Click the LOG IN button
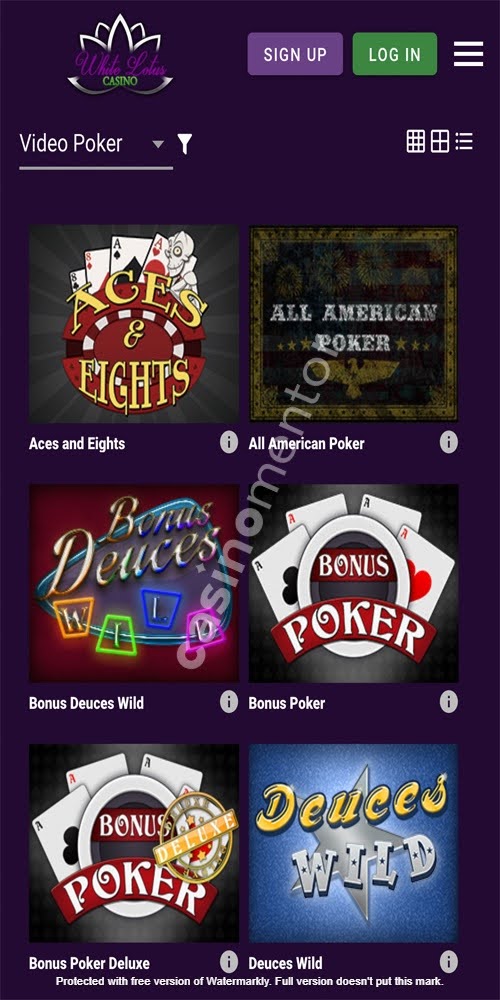500x1000 pixels. (395, 54)
